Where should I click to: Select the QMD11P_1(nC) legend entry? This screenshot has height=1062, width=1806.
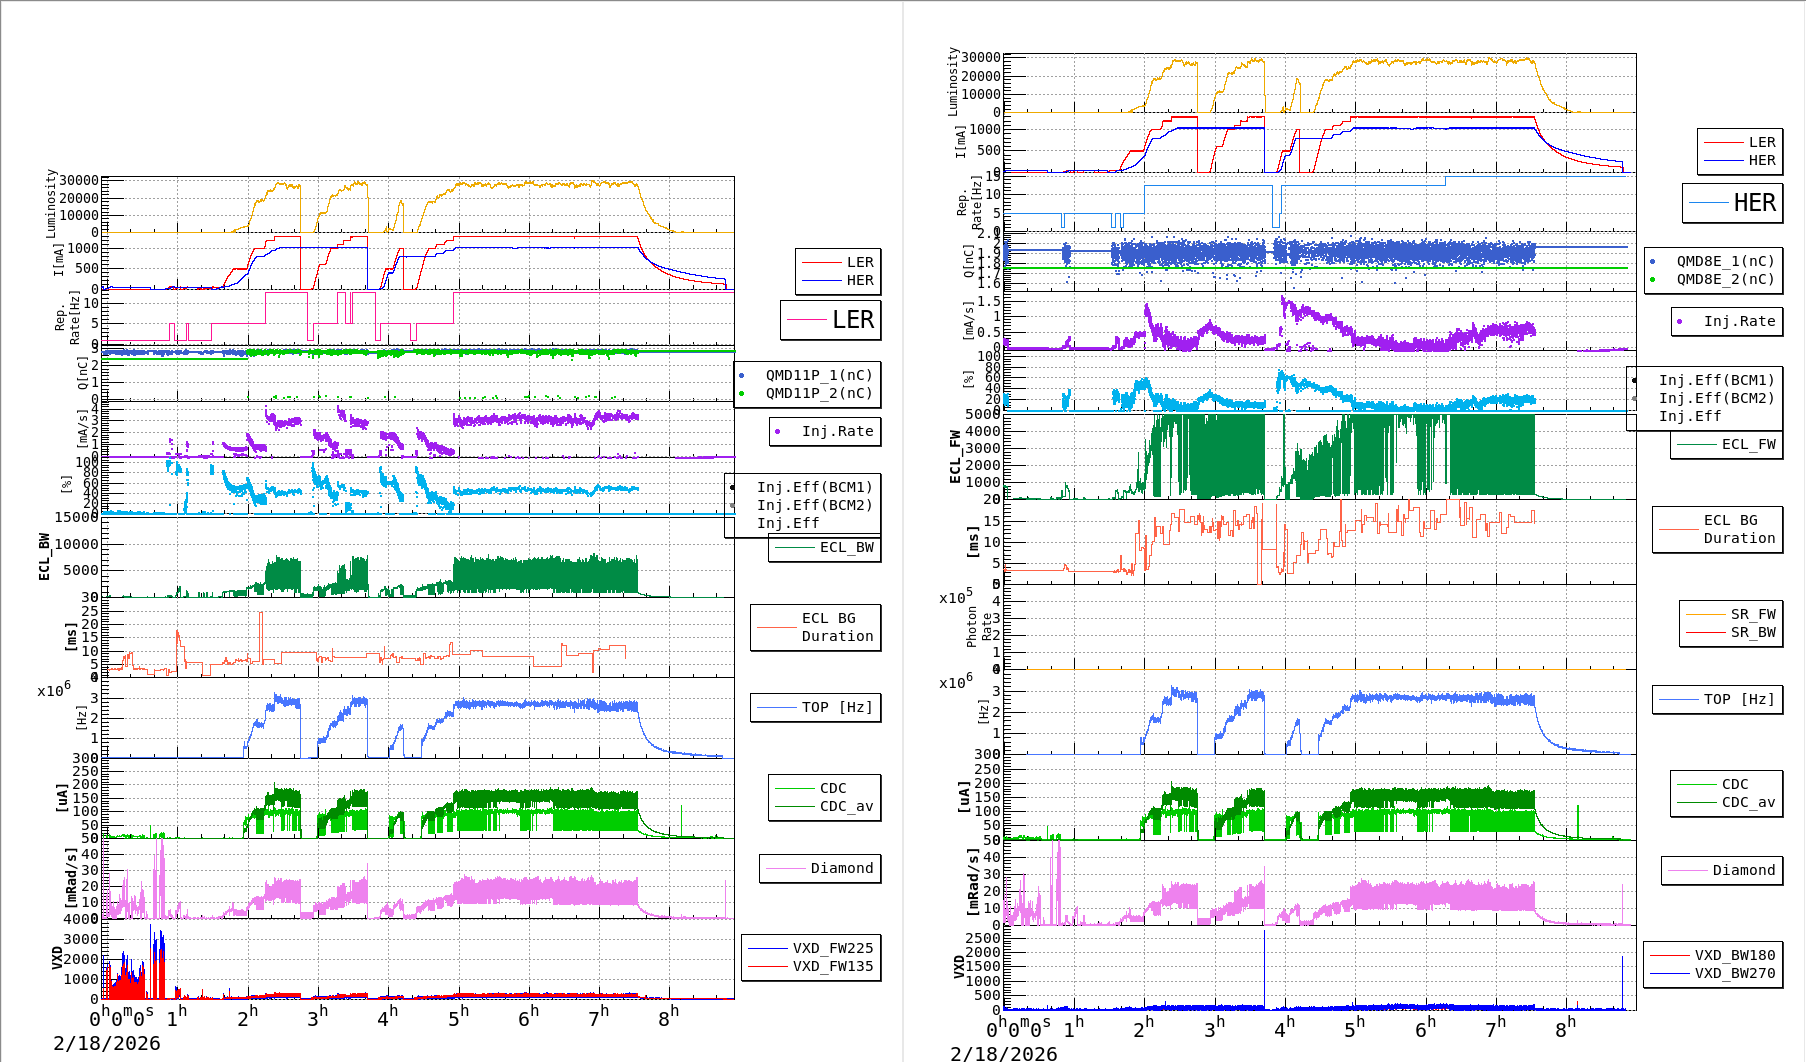pos(818,375)
